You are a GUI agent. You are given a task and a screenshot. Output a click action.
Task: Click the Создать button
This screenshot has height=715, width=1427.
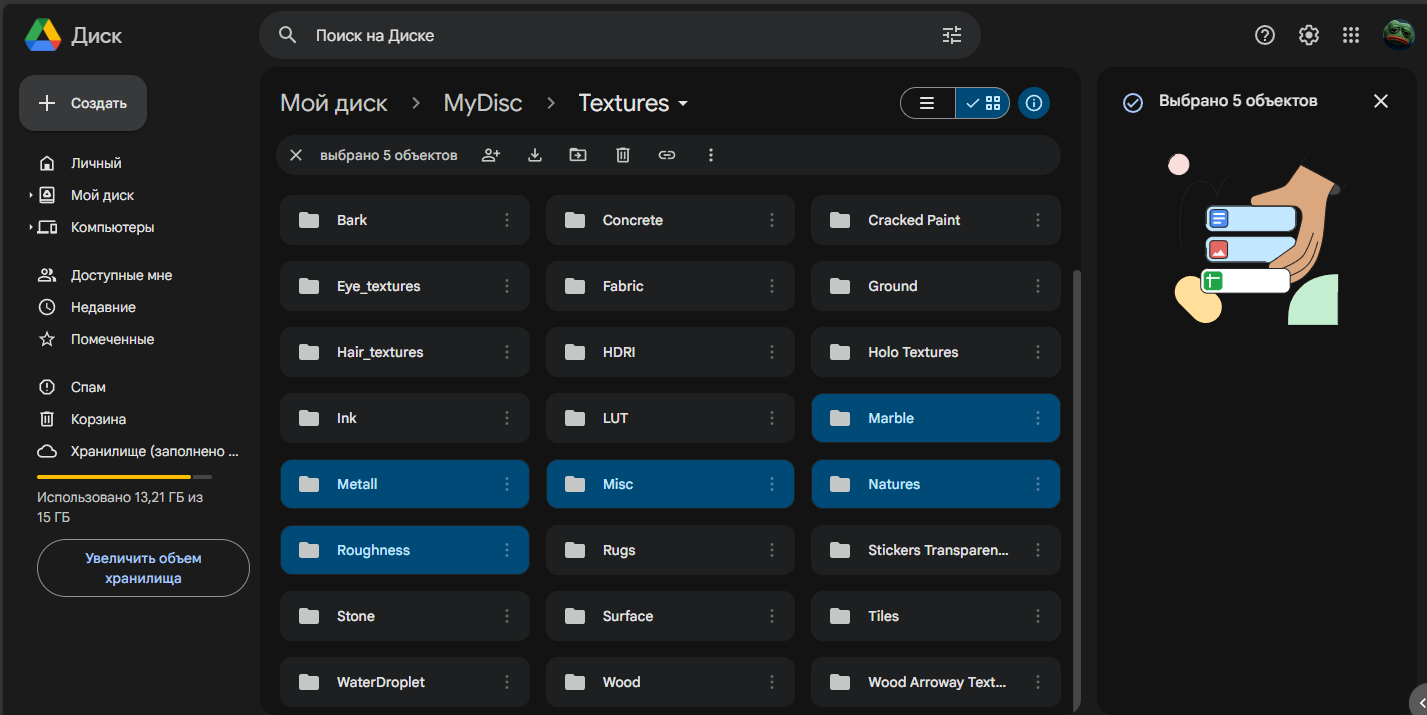coord(83,103)
